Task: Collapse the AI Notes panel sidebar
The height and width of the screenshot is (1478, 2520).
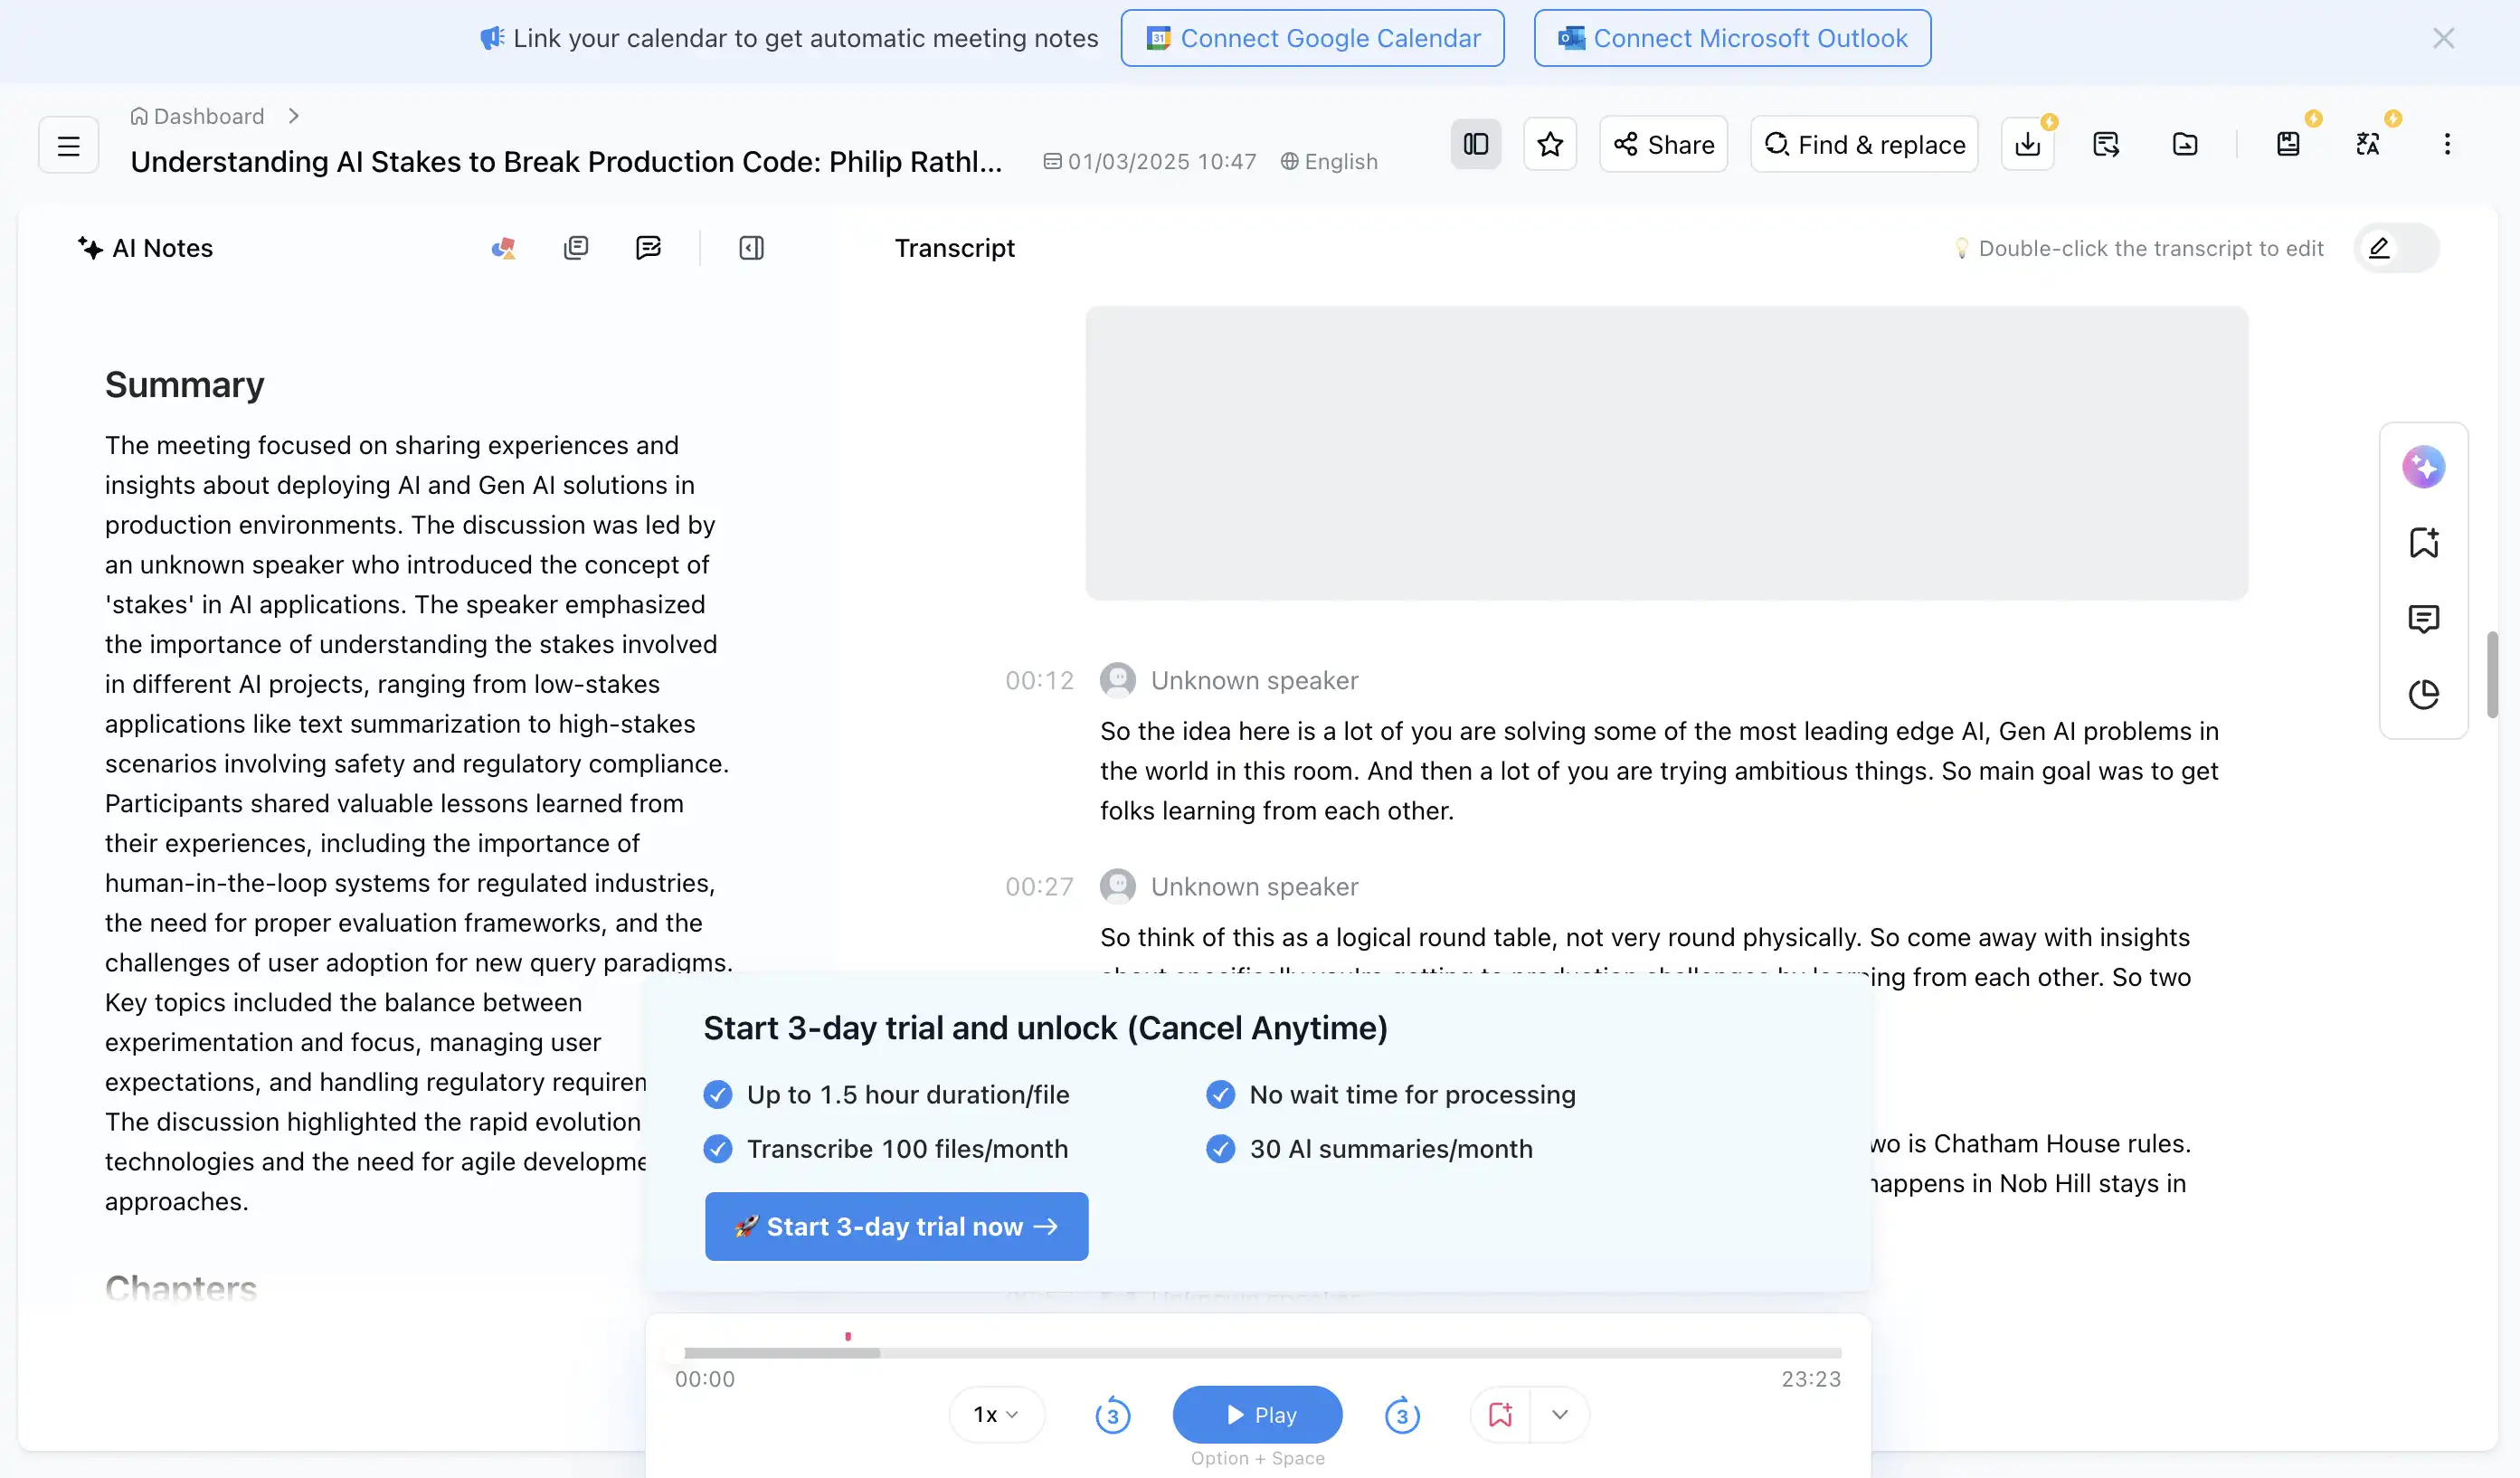Action: tap(751, 247)
